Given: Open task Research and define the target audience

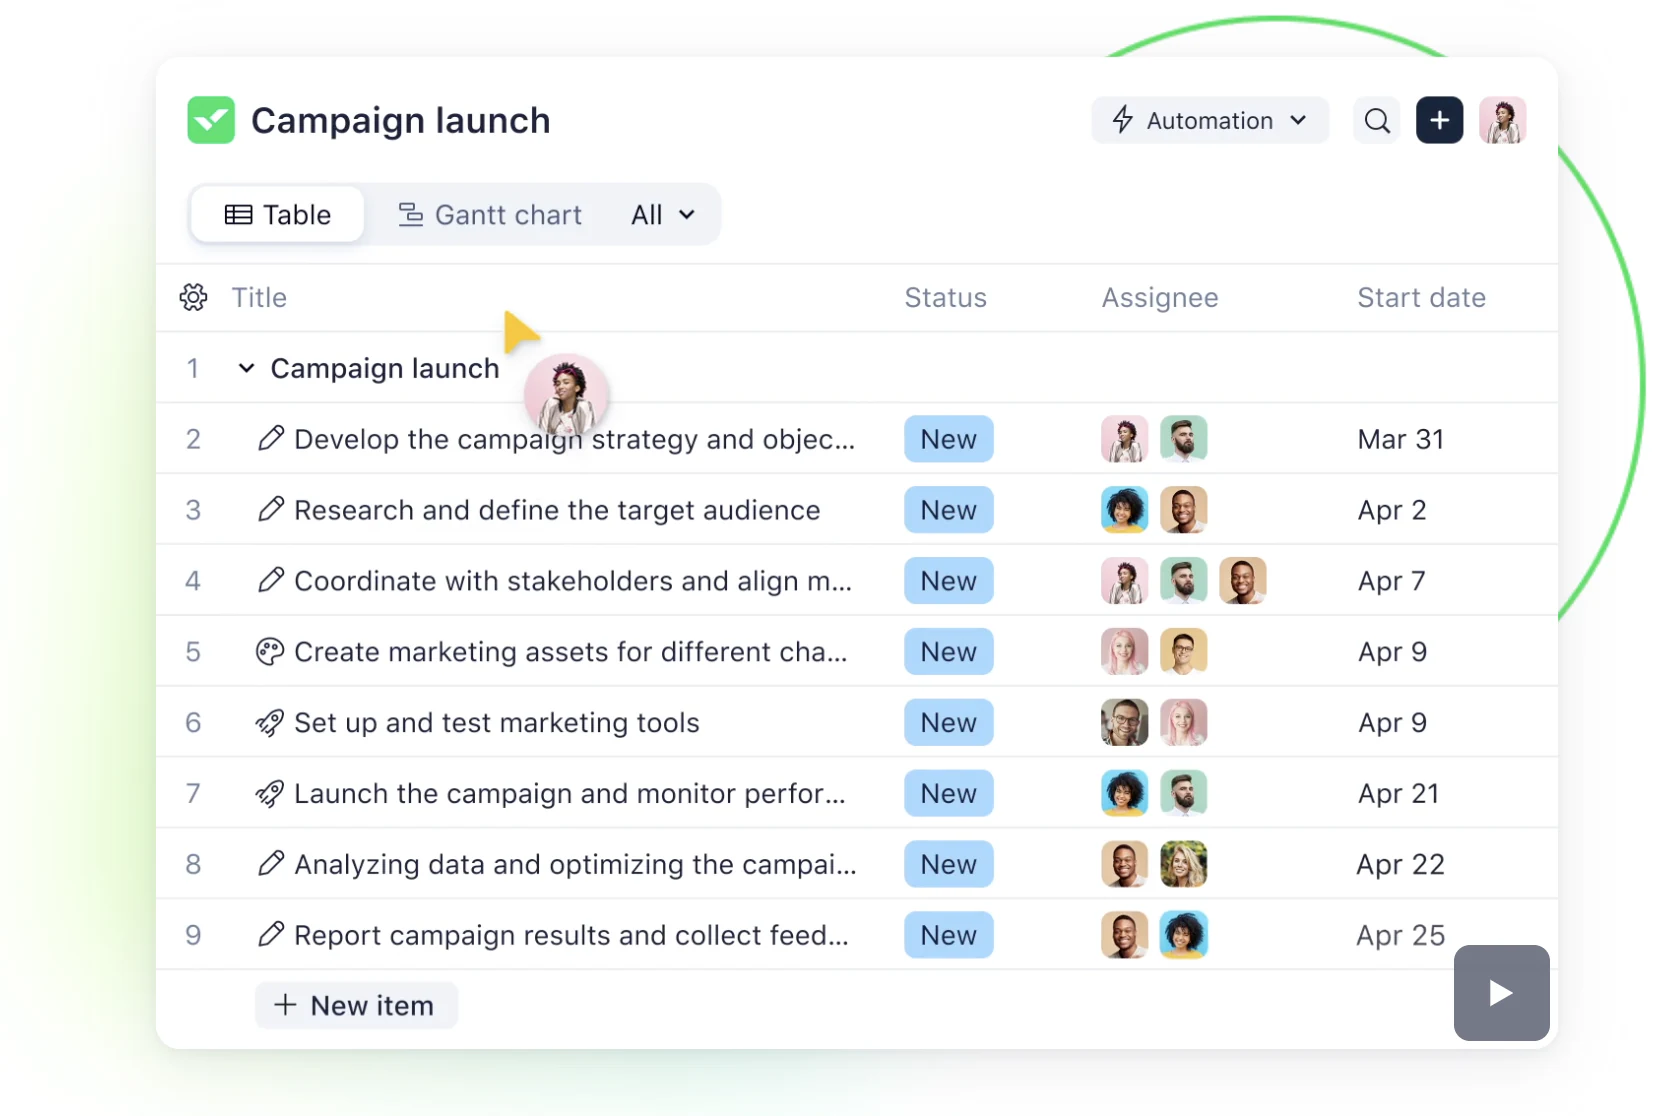Looking at the screenshot, I should click(x=557, y=510).
